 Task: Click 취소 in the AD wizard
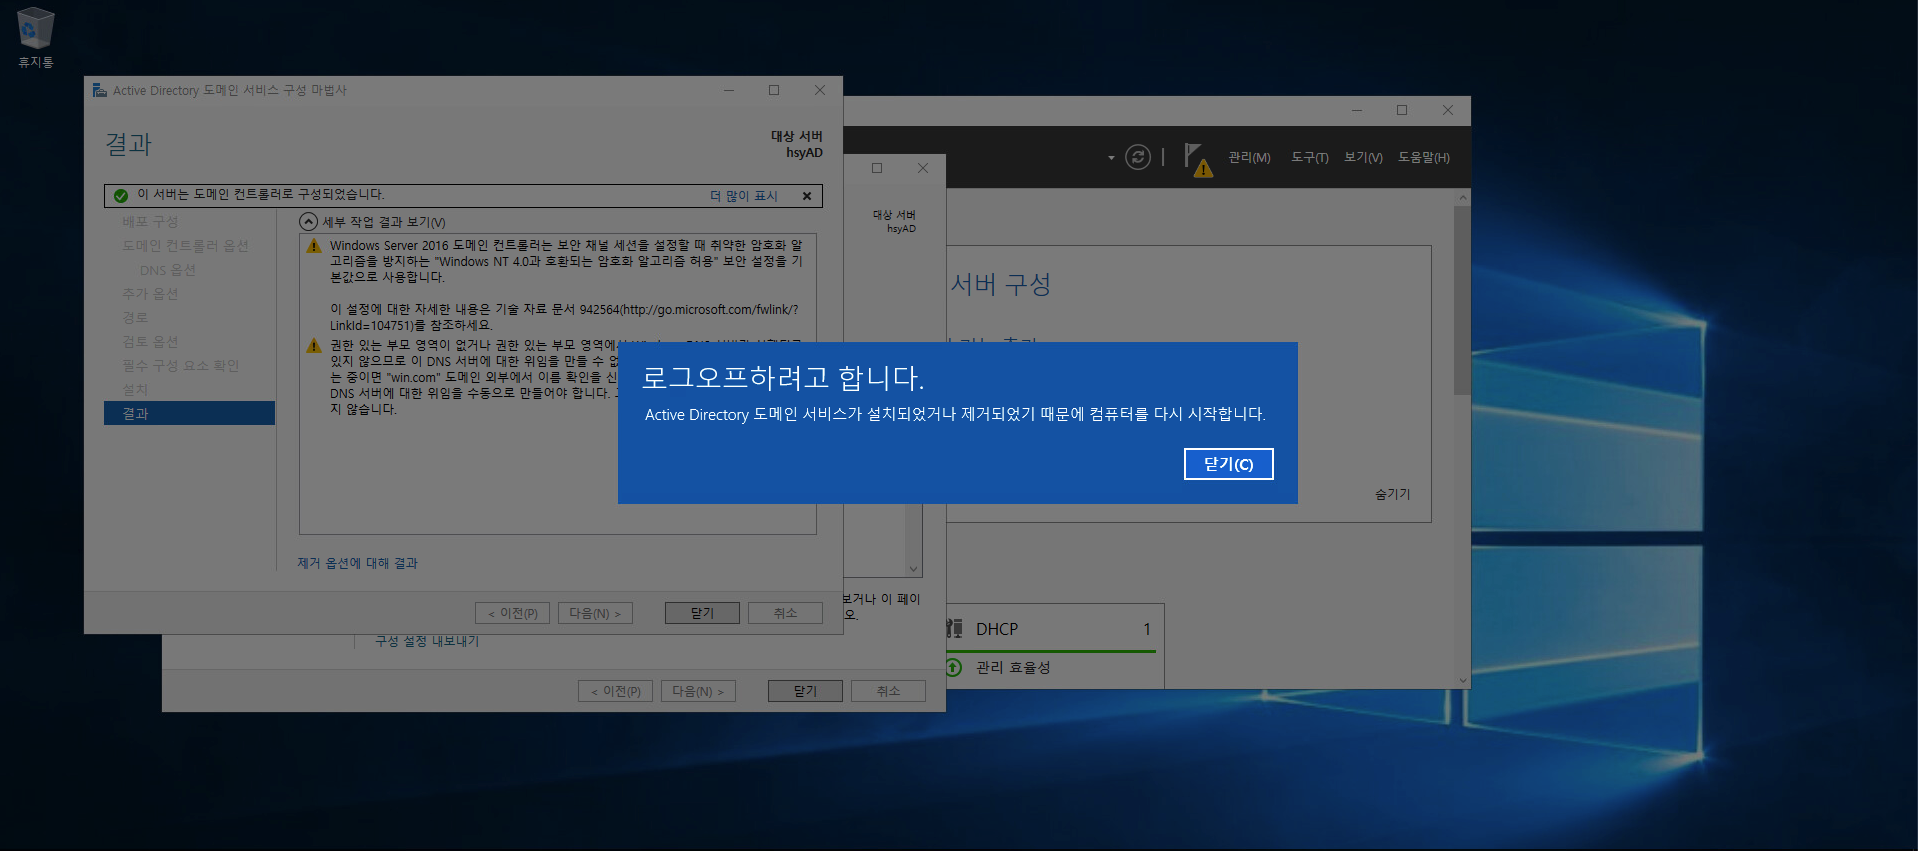pyautogui.click(x=785, y=613)
